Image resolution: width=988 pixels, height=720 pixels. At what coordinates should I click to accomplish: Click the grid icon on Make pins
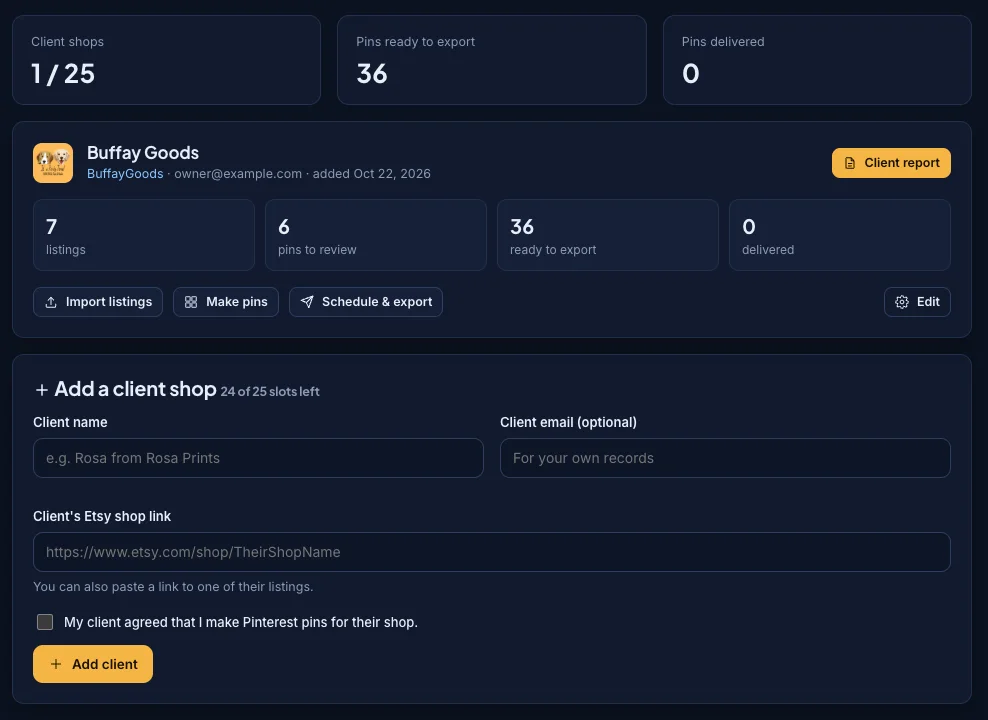(191, 302)
